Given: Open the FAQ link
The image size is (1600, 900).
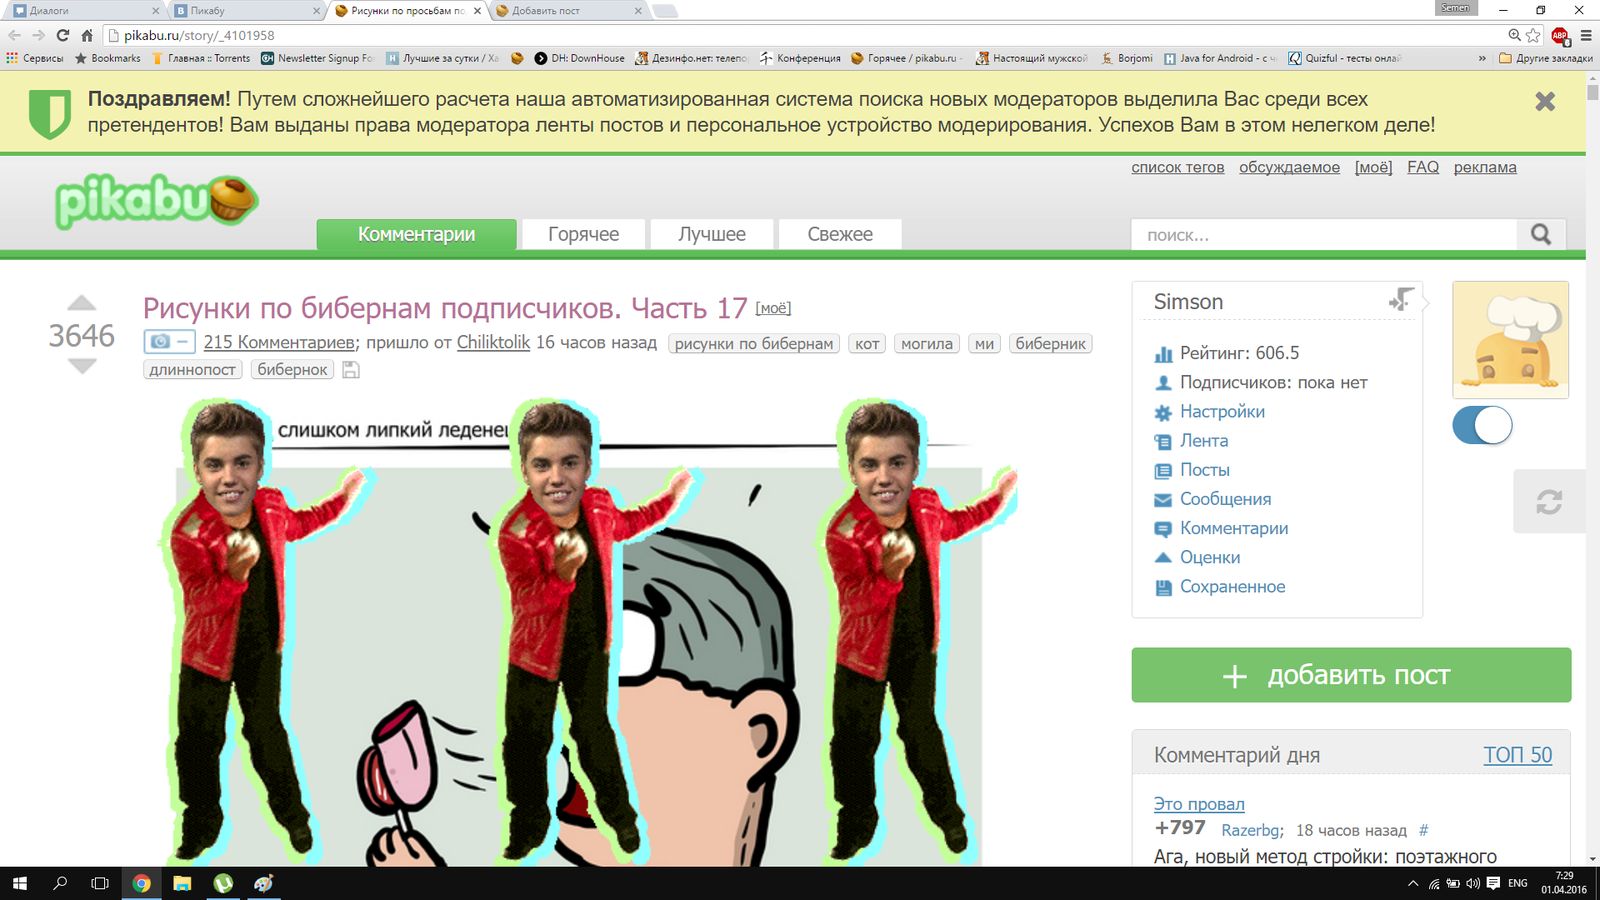Looking at the screenshot, I should (1423, 167).
